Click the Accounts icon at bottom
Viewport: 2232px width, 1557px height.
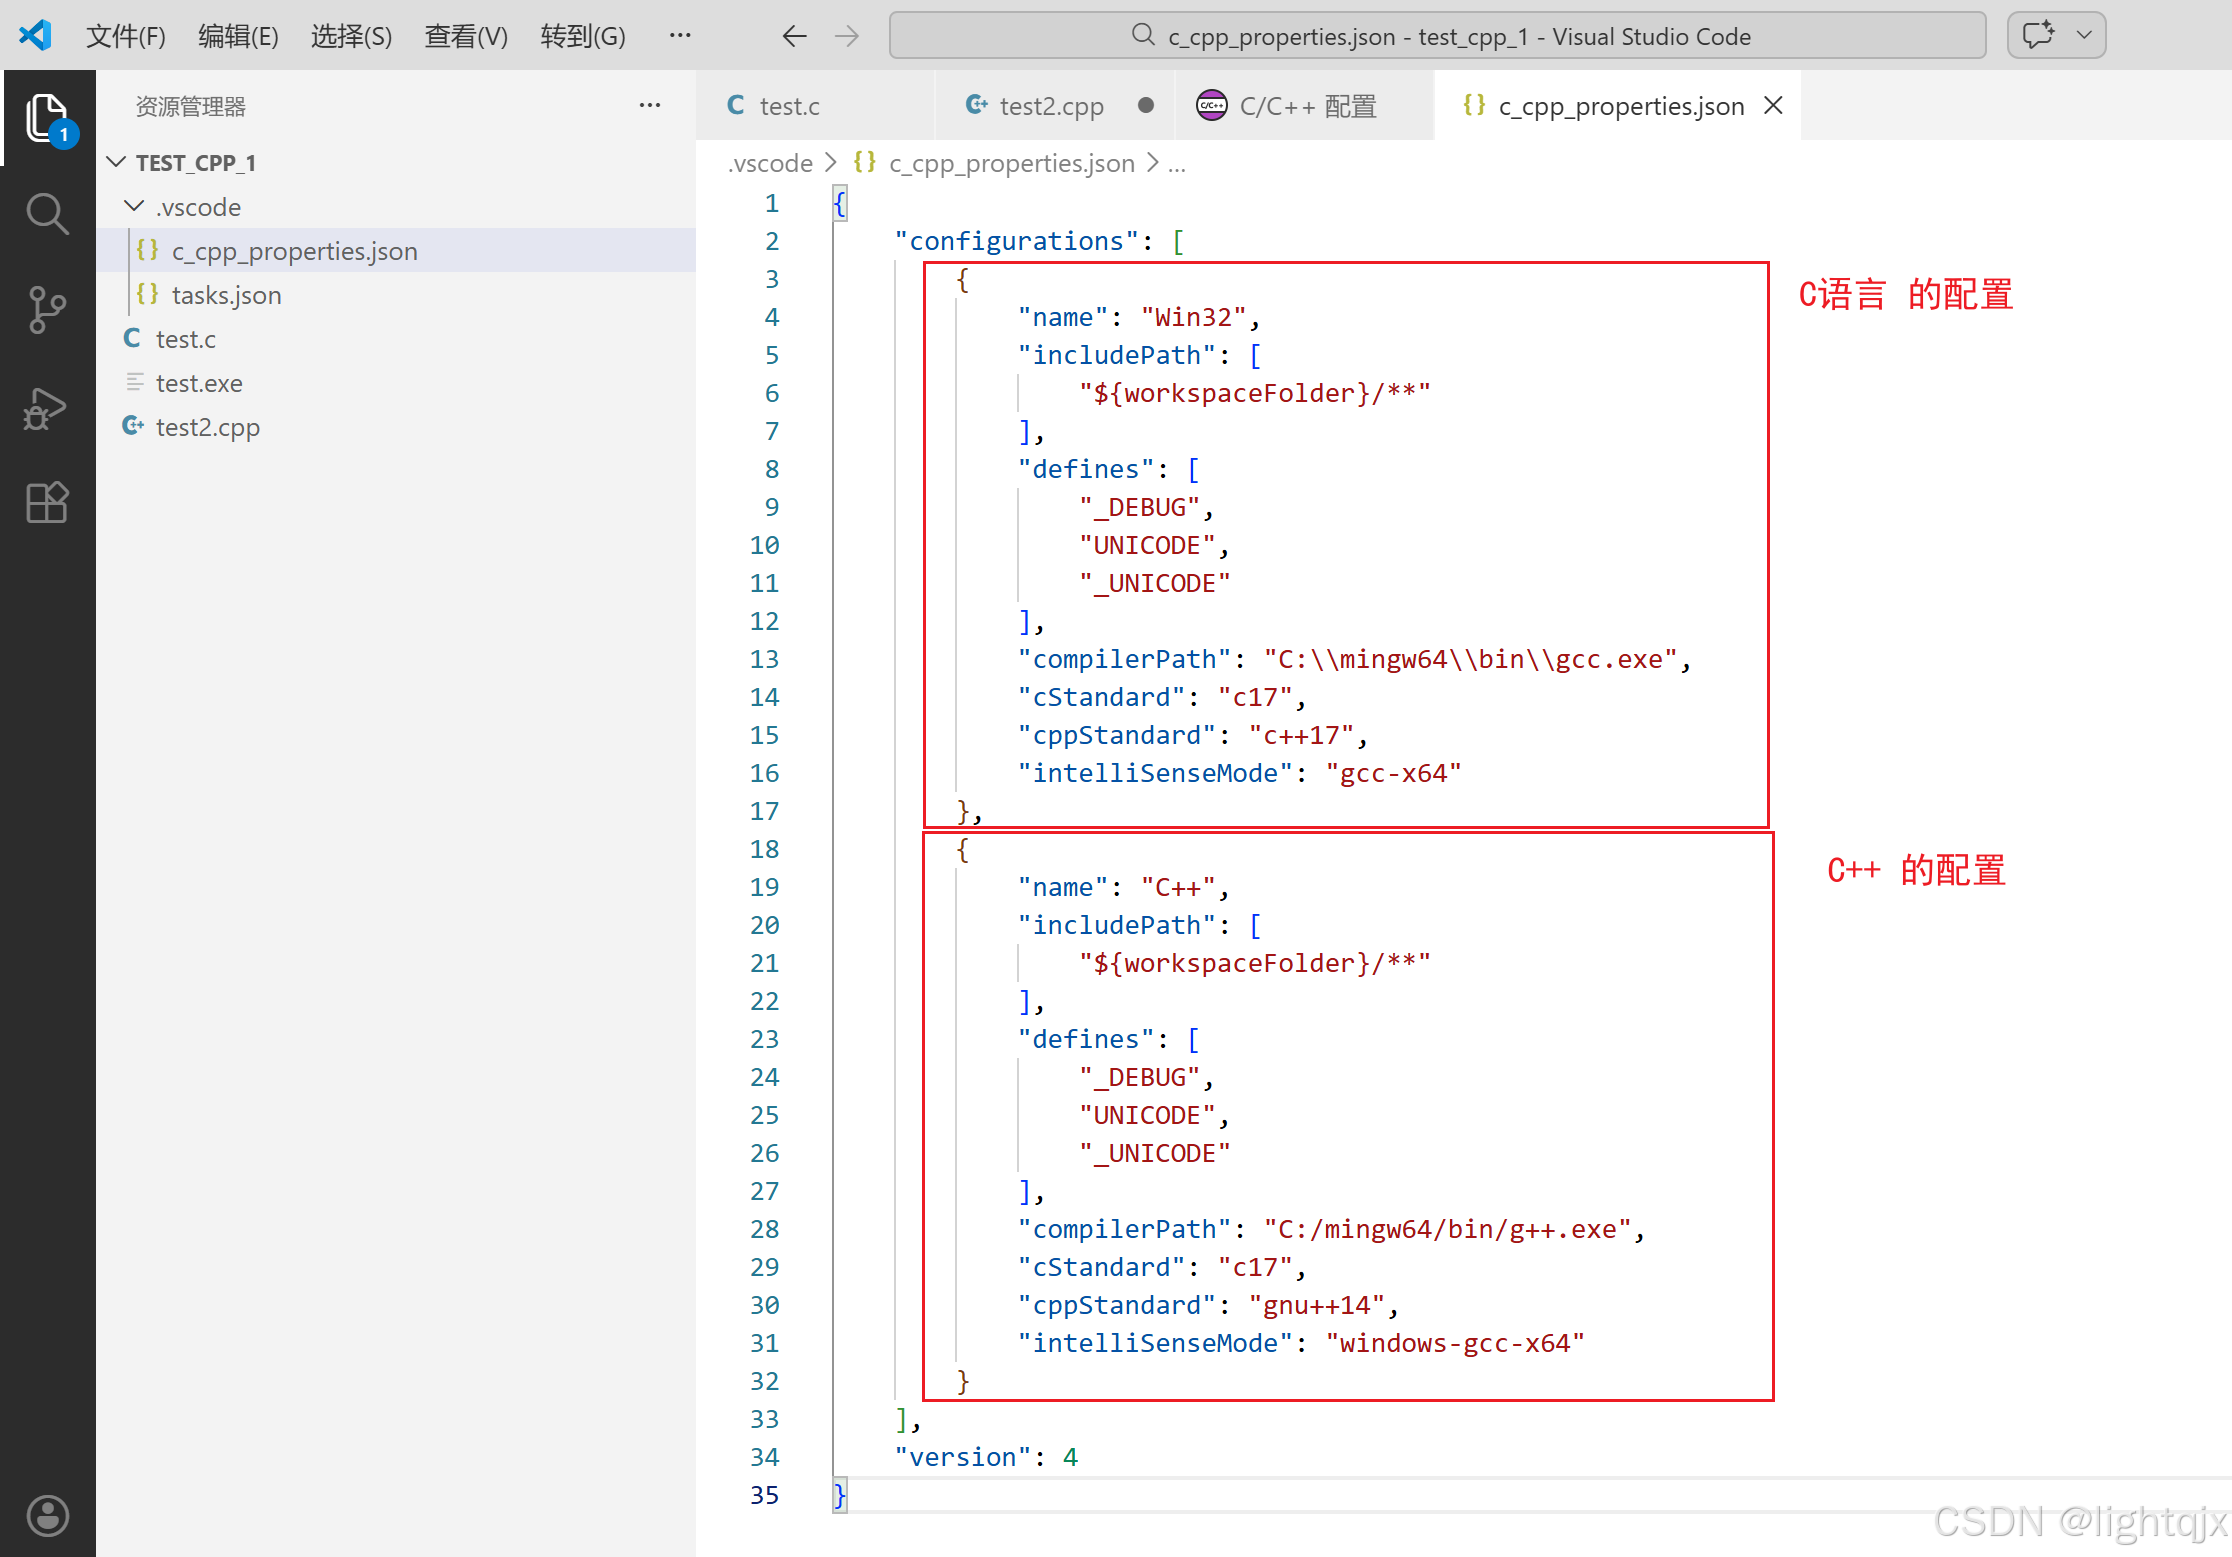click(x=47, y=1515)
